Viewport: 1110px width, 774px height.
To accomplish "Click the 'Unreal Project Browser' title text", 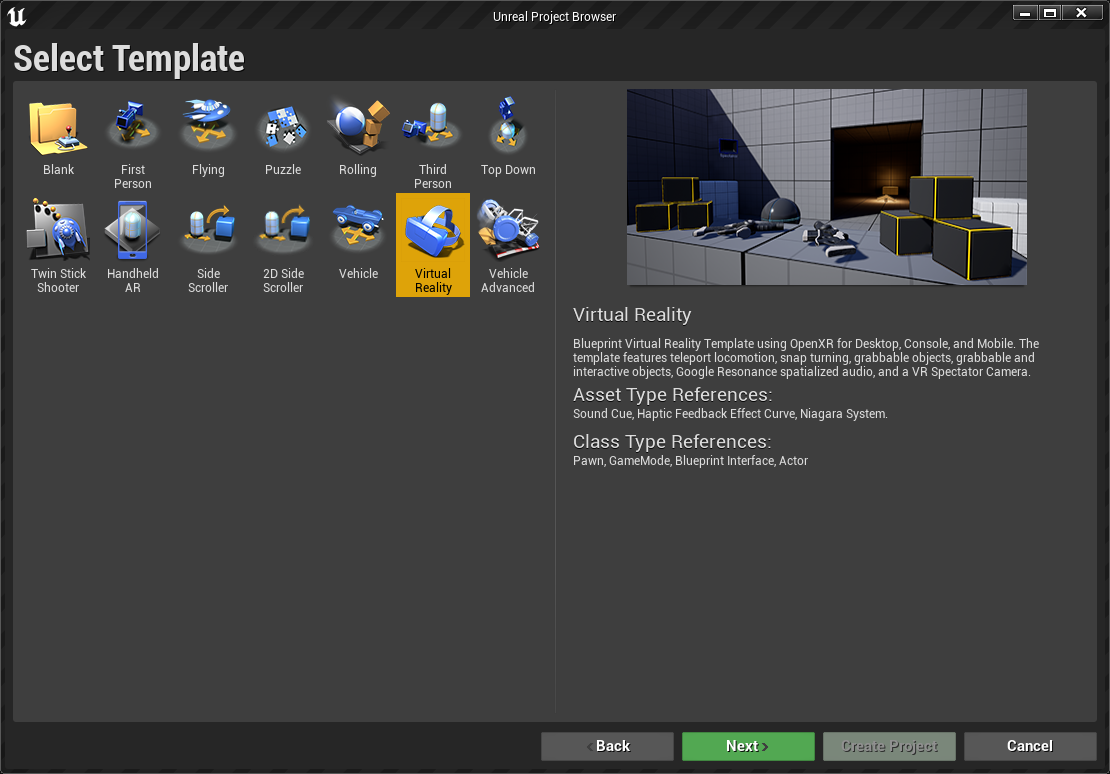I will pyautogui.click(x=554, y=16).
